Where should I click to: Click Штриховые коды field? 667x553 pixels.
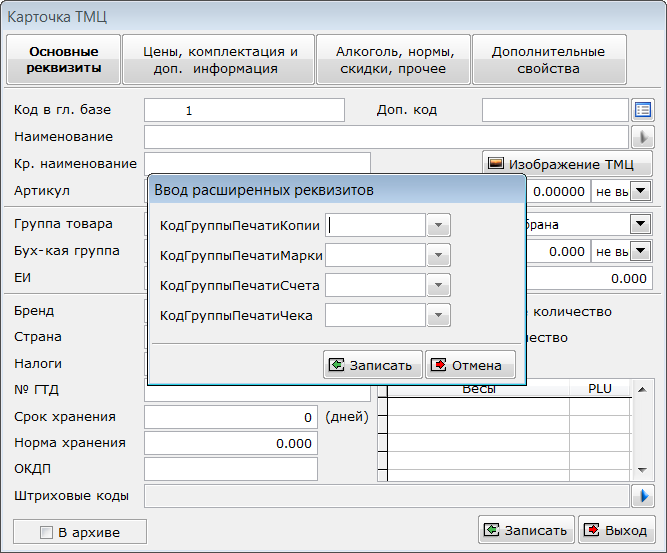(386, 496)
